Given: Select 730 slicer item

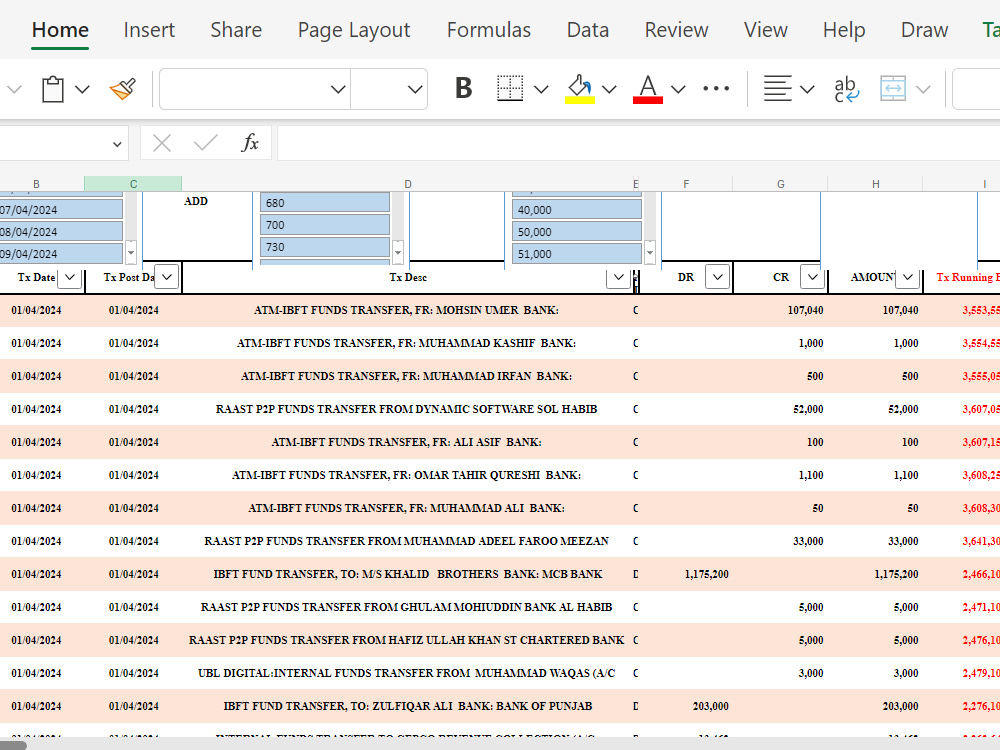Looking at the screenshot, I should click(x=325, y=247).
